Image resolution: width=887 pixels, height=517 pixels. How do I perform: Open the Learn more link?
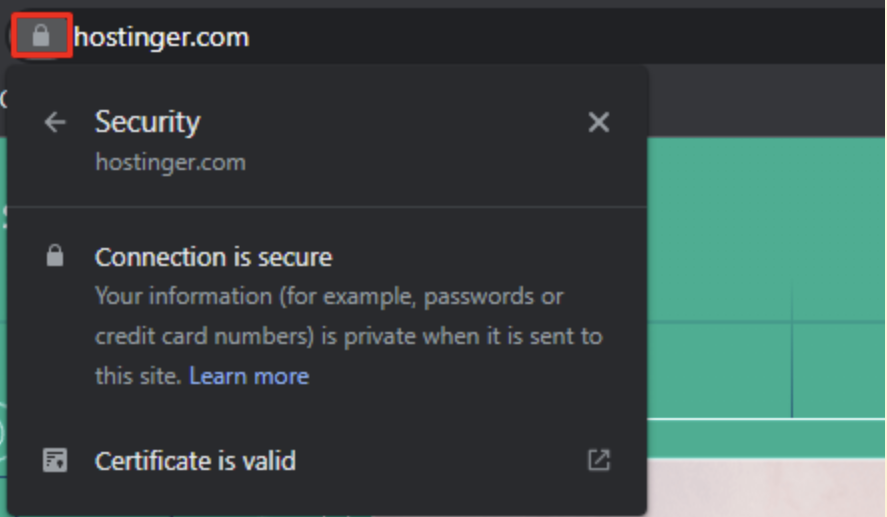[x=249, y=376]
